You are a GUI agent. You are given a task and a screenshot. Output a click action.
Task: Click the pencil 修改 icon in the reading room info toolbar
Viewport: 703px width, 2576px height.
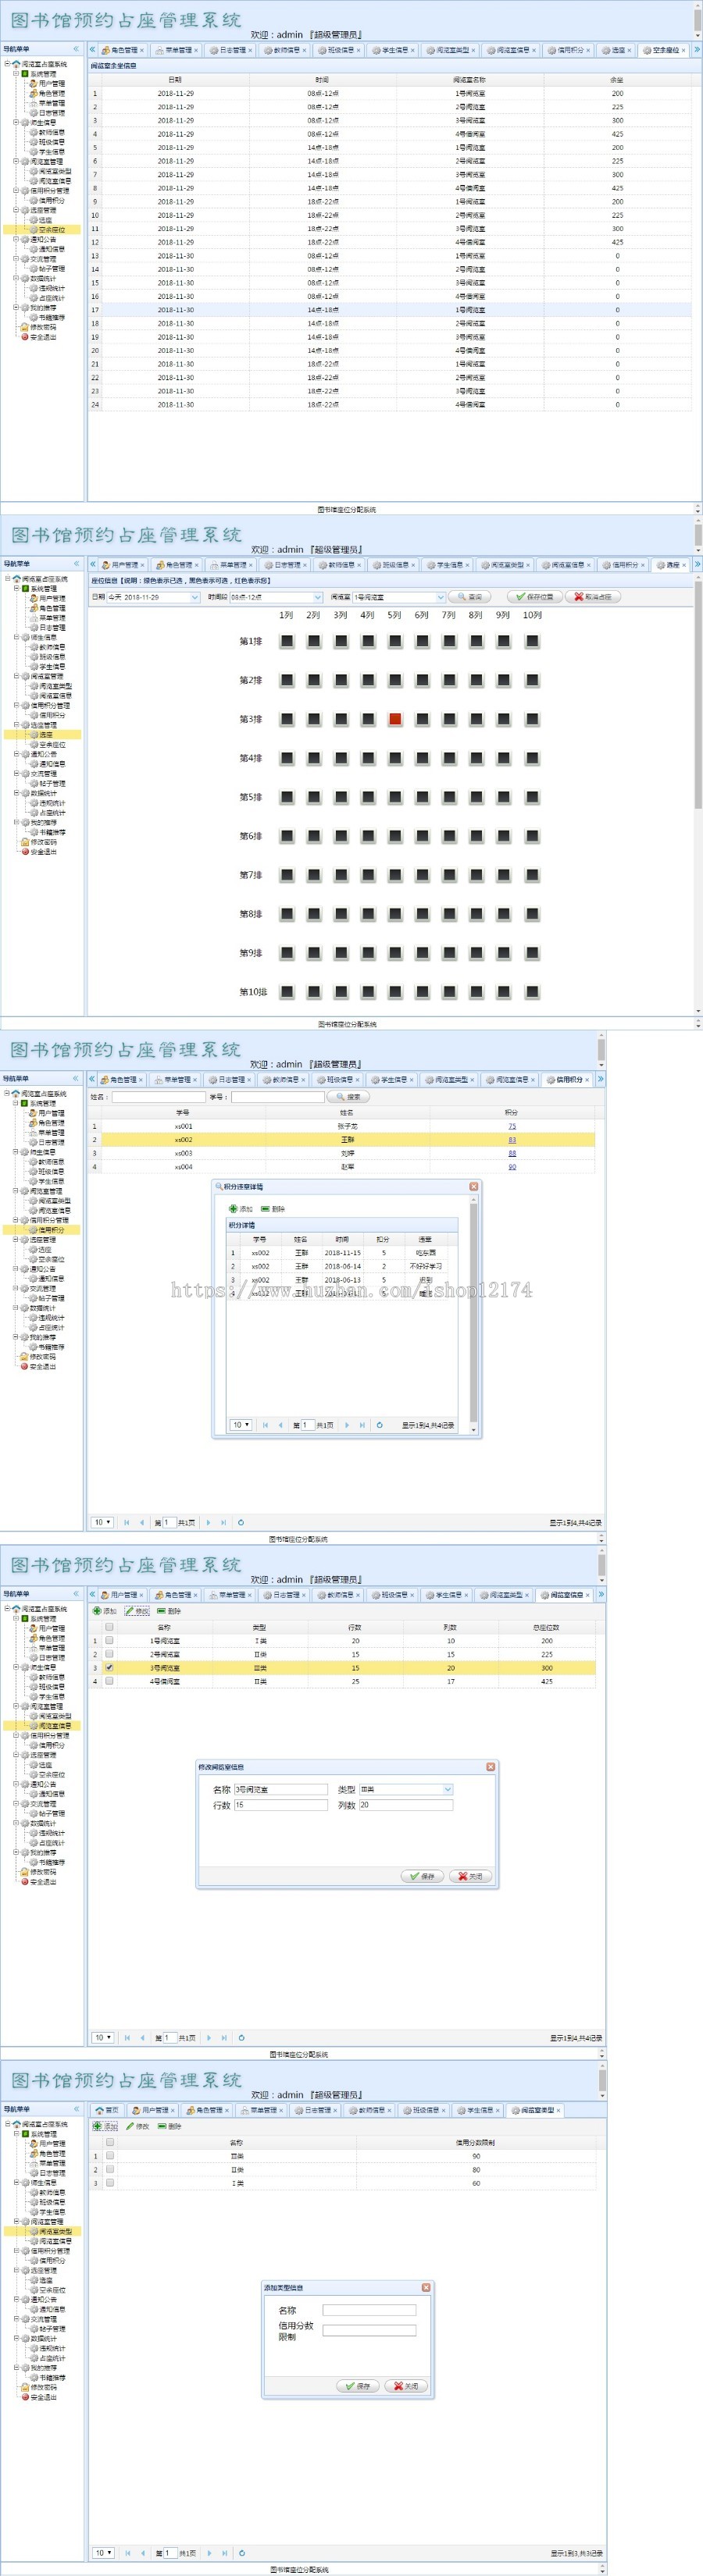pyautogui.click(x=130, y=1612)
